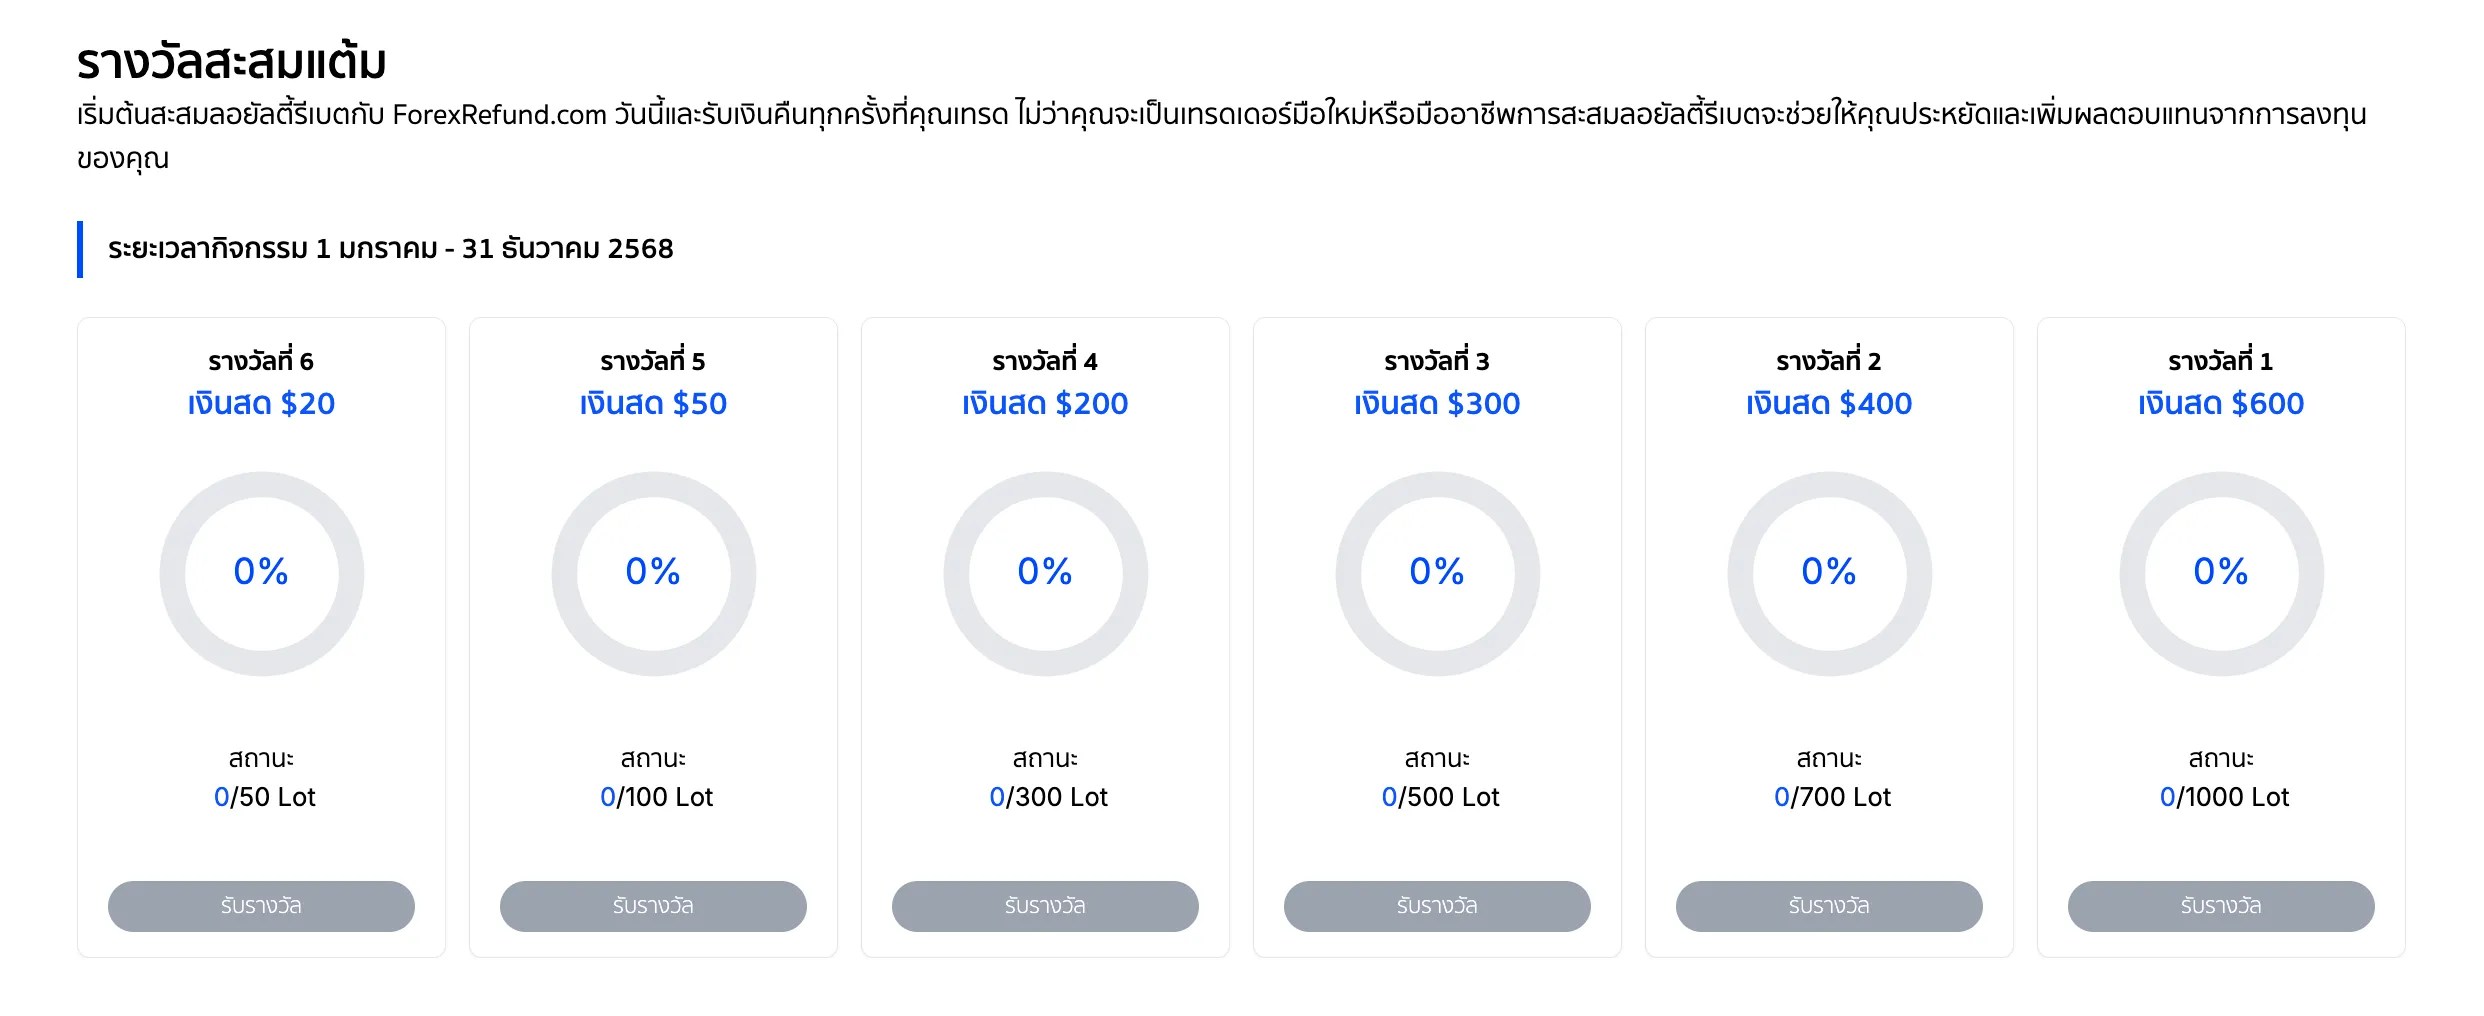2484x1016 pixels.
Task: Click the รางวัลสะสมแต้ม page heading
Action: (231, 61)
